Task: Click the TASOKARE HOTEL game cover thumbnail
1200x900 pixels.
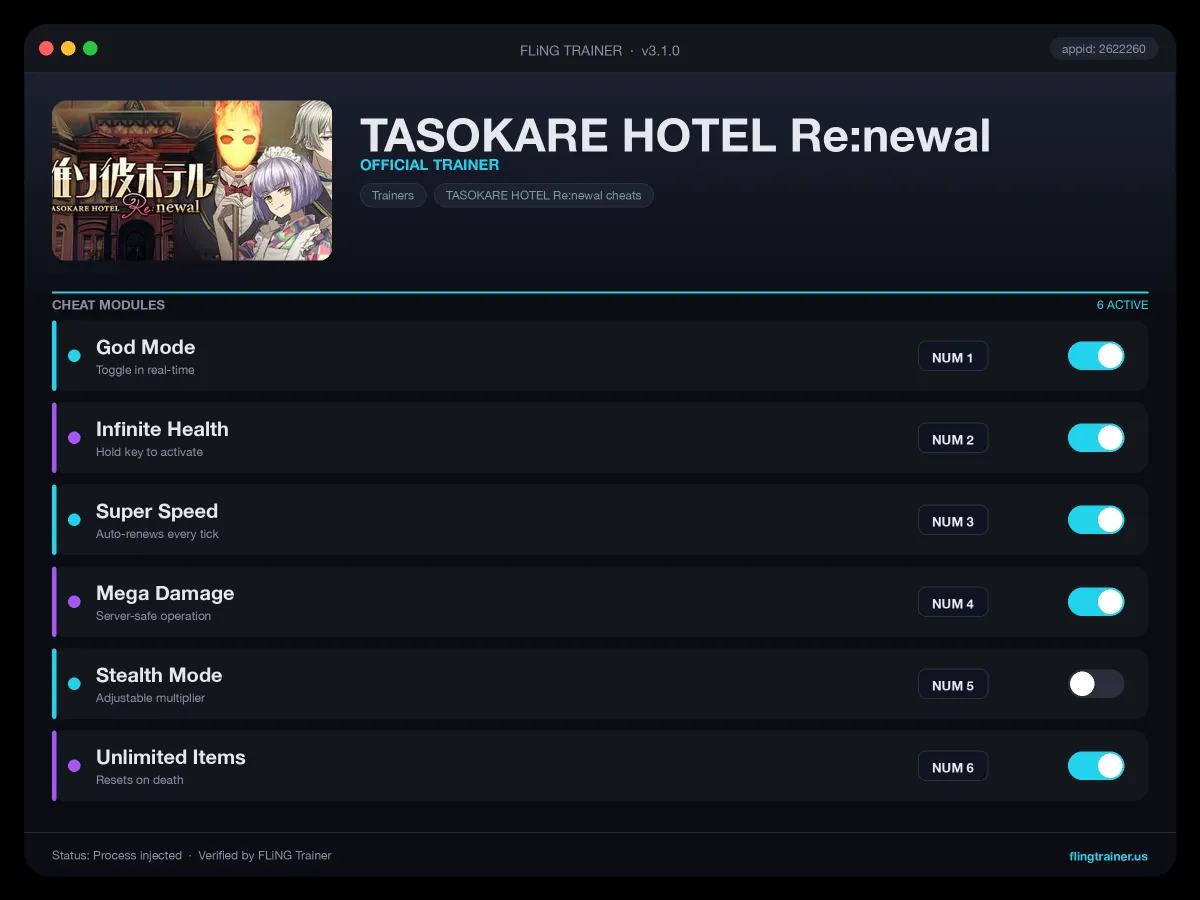Action: click(192, 180)
